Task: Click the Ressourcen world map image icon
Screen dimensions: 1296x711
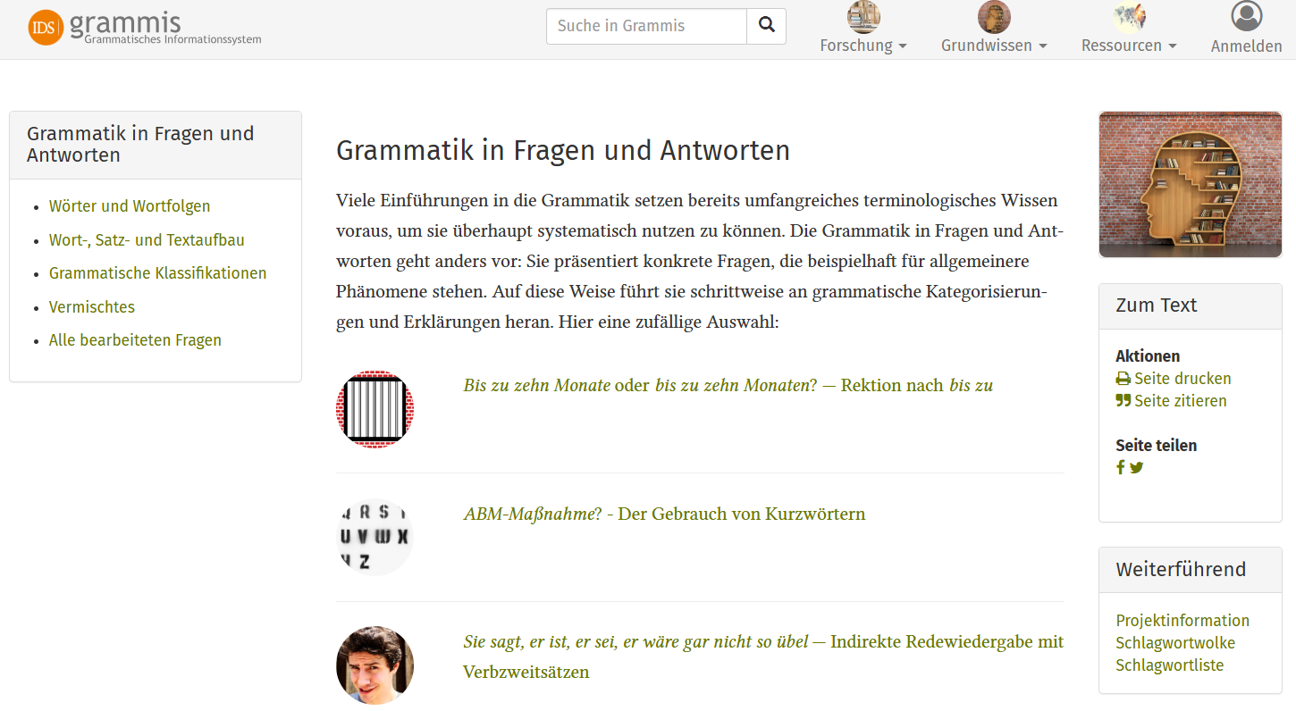Action: 1127,15
